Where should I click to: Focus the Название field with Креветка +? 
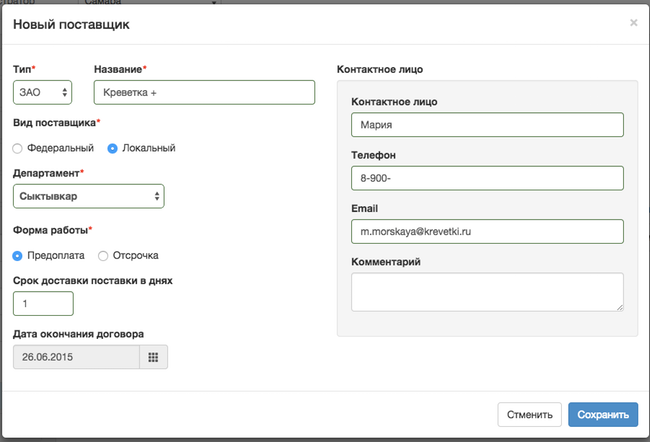click(204, 92)
